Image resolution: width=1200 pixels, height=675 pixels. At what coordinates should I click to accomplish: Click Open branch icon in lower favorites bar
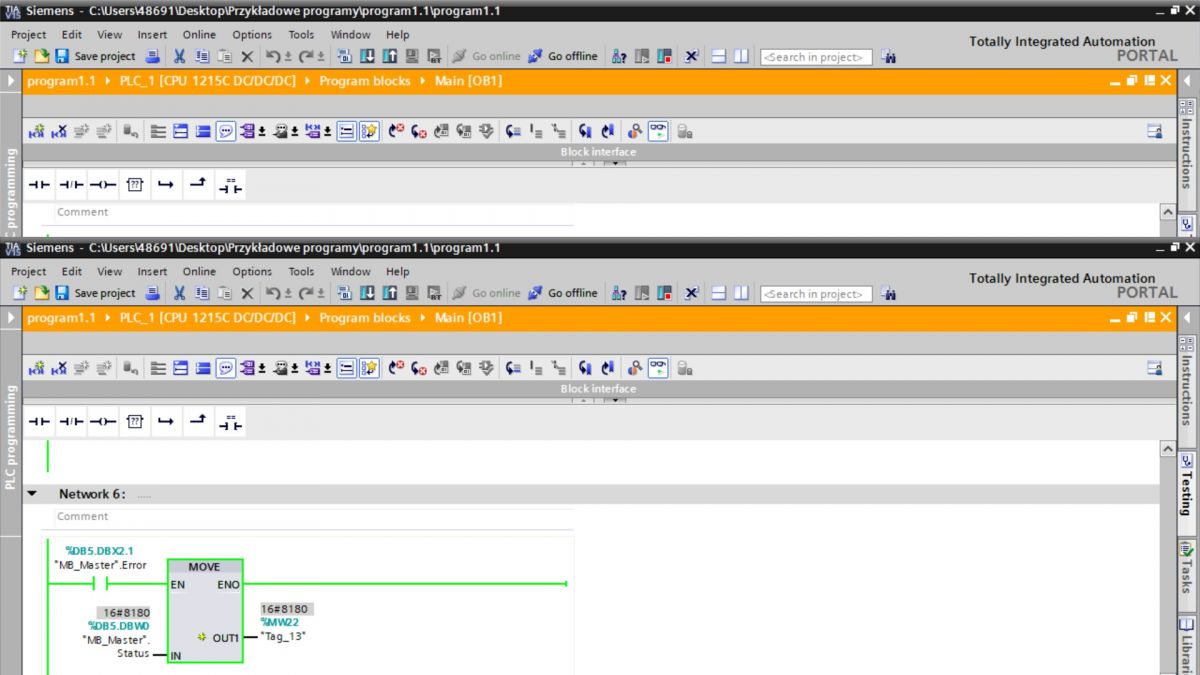[167, 422]
